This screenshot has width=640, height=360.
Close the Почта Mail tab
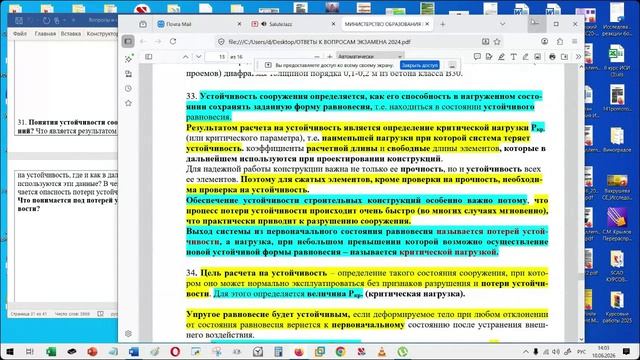click(240, 24)
